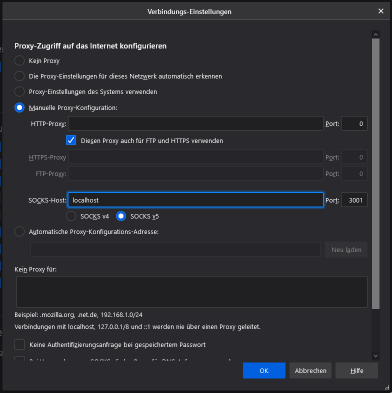The image size is (392, 393).
Task: Open help with the Hilfe button
Action: pyautogui.click(x=357, y=371)
